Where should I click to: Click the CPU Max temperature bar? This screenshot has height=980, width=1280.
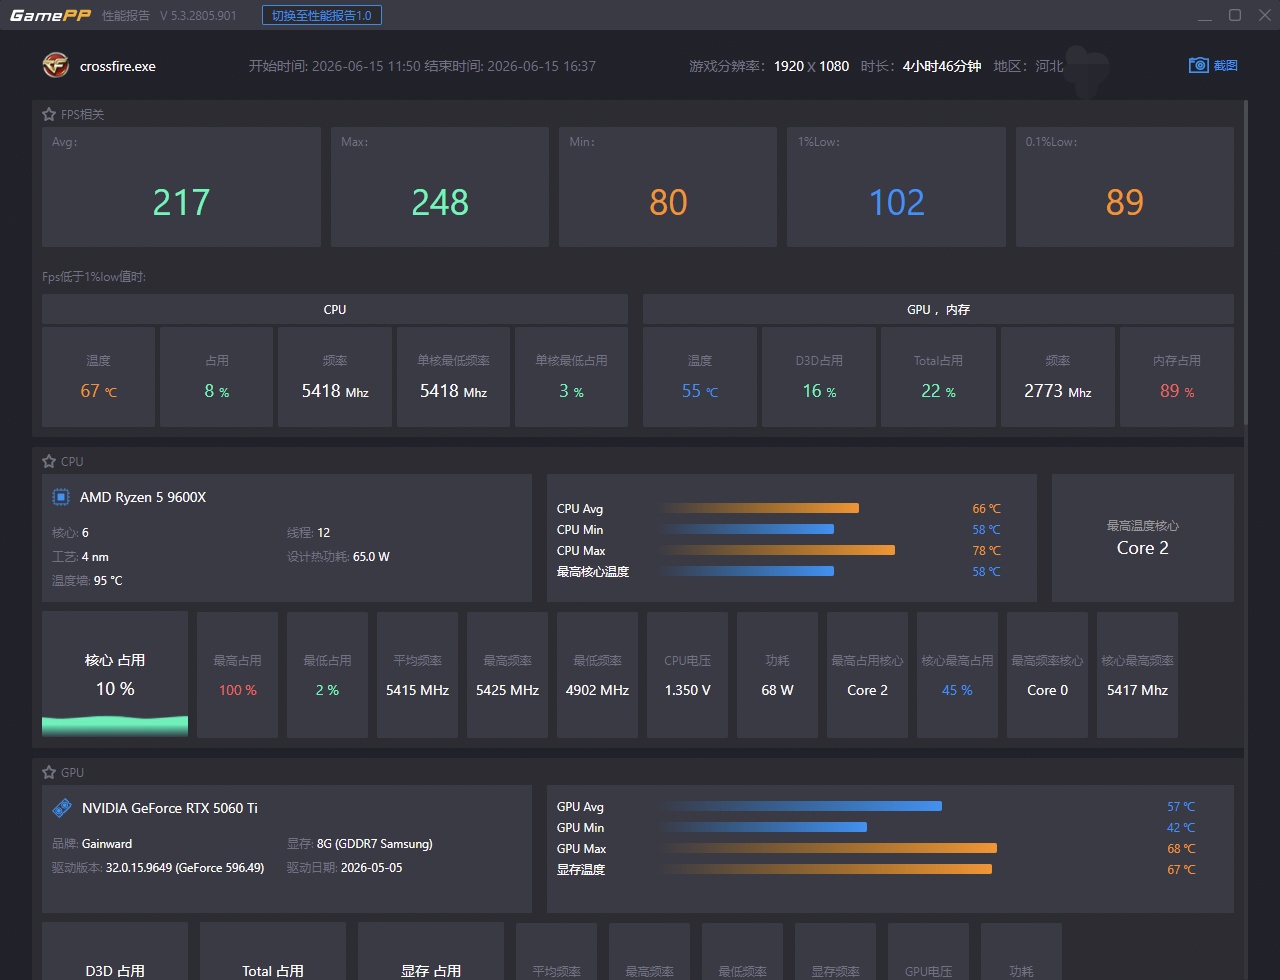[x=778, y=550]
